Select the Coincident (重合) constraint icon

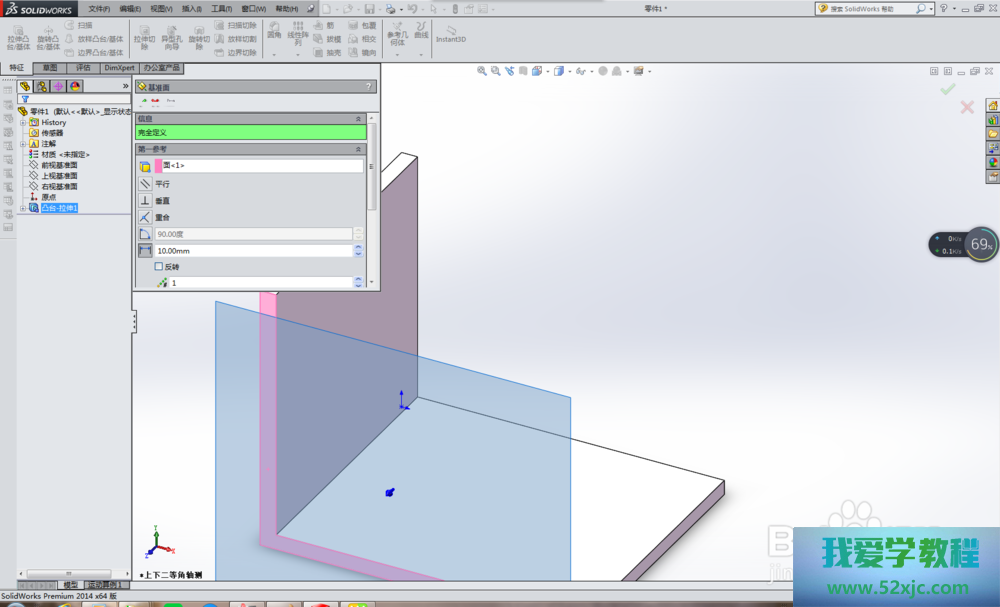(x=145, y=217)
